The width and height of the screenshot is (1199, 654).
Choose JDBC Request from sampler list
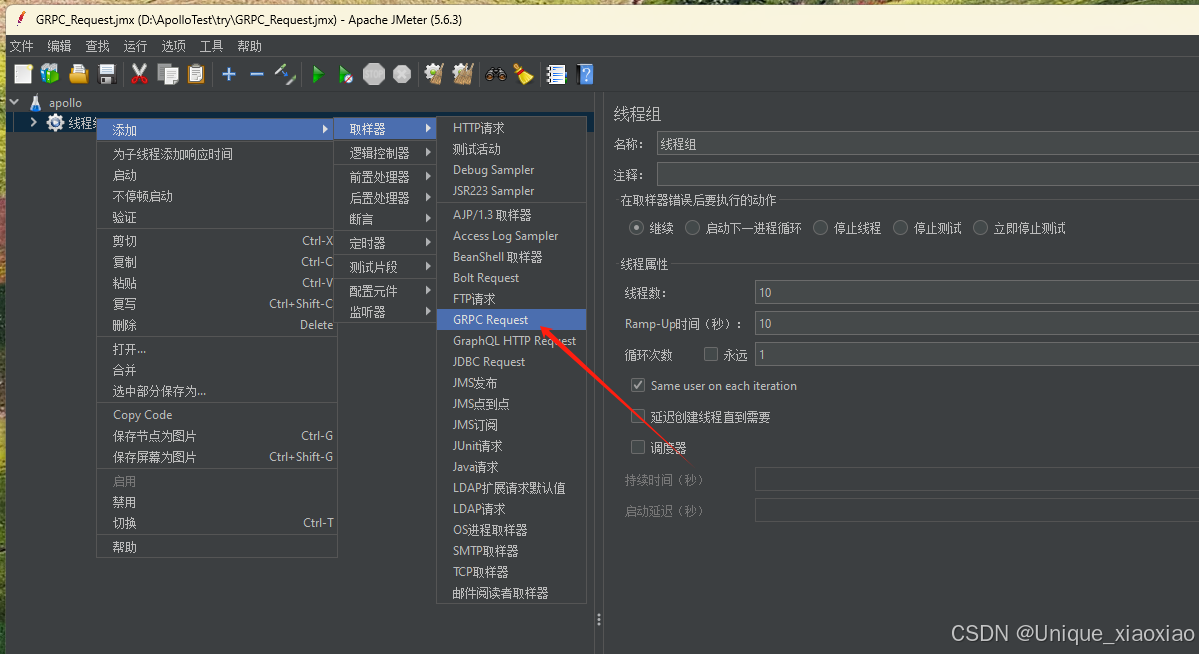click(512, 362)
